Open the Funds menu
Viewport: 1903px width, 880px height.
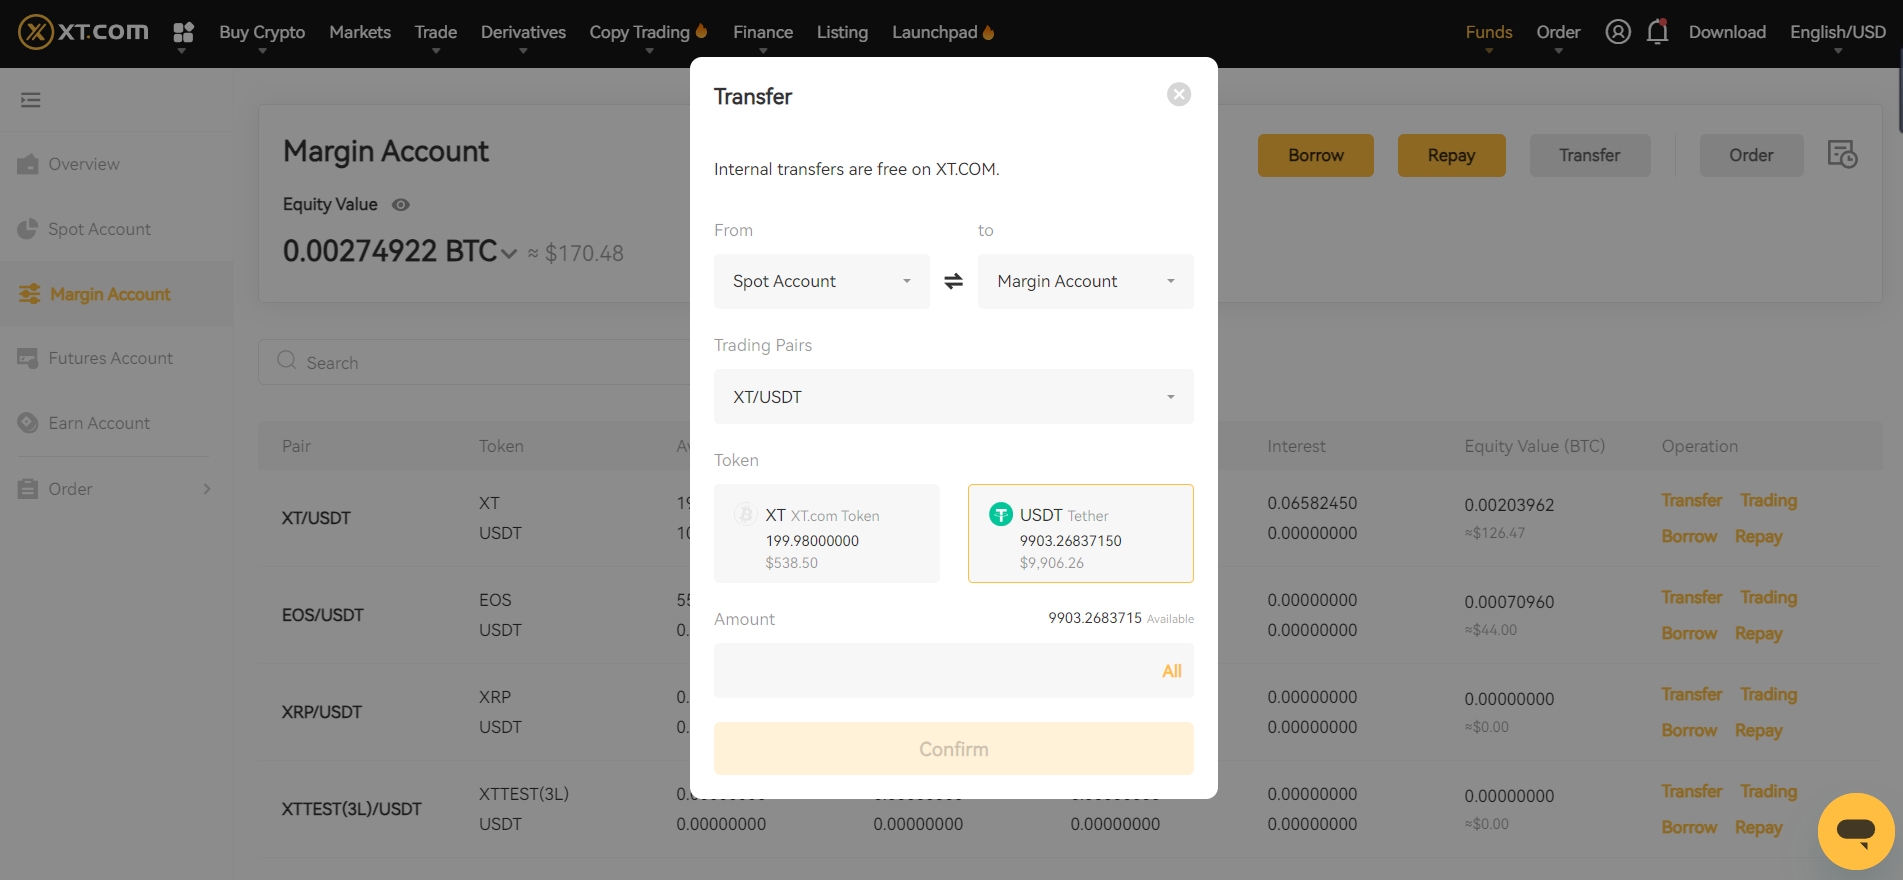tap(1489, 32)
